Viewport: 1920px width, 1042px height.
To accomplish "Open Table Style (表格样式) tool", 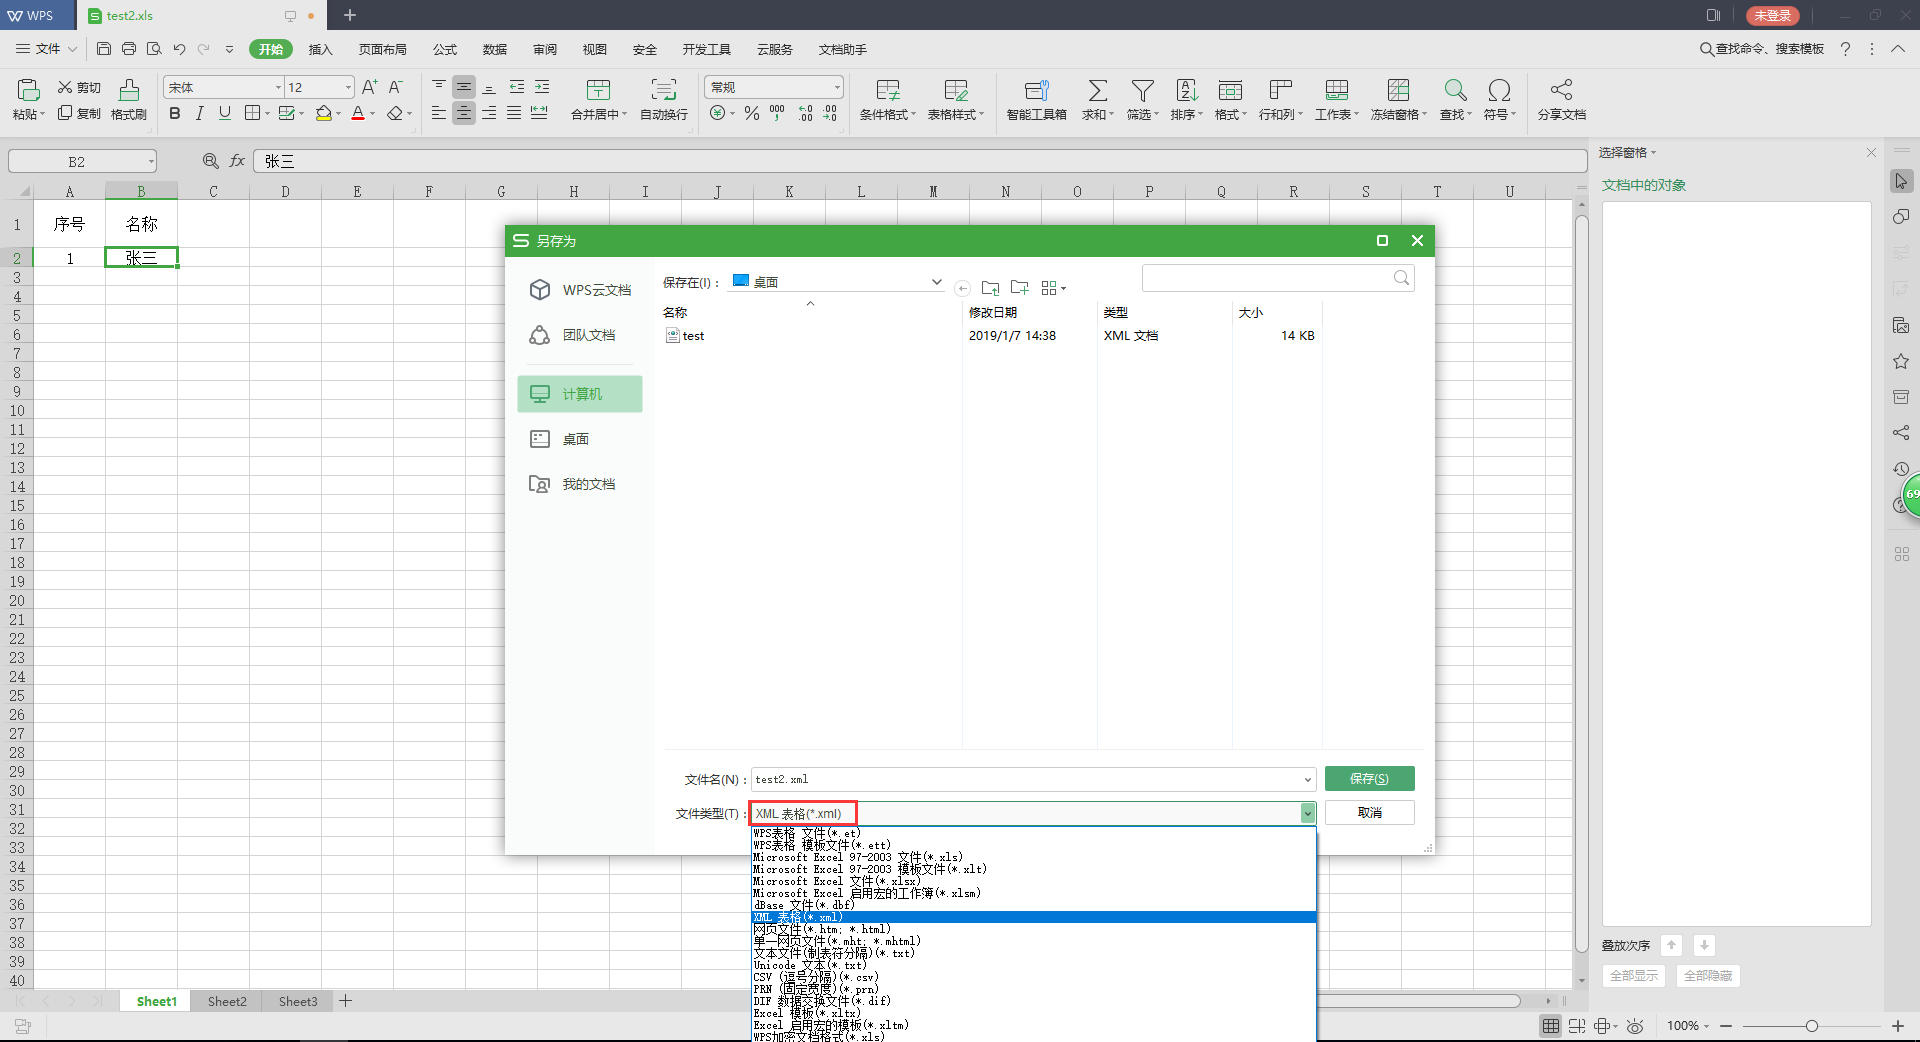I will tap(956, 100).
